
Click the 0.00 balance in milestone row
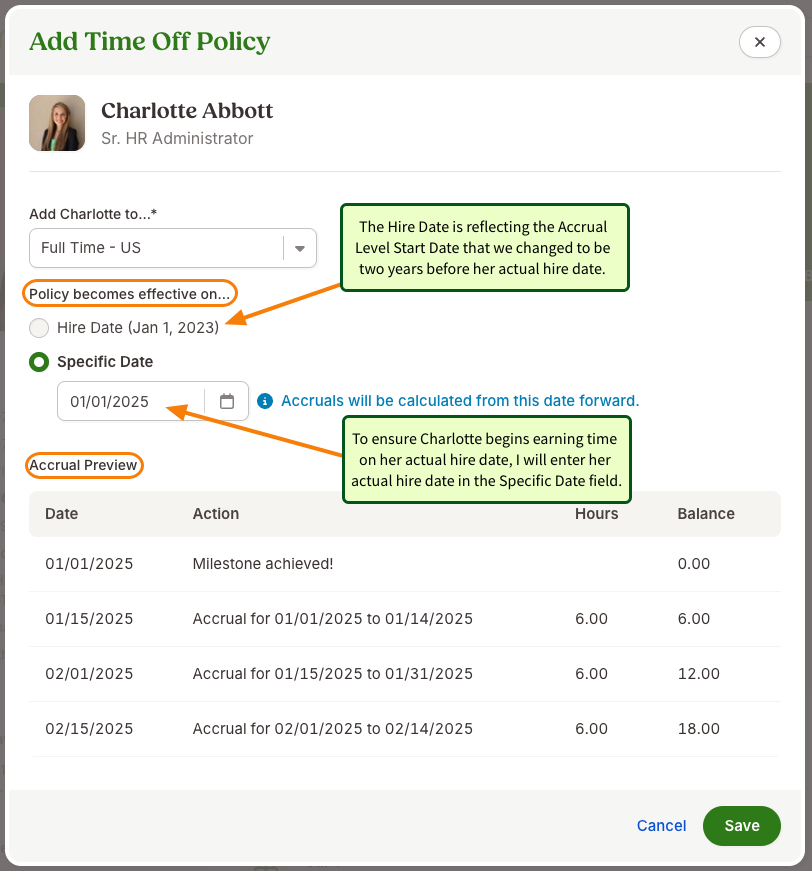694,564
